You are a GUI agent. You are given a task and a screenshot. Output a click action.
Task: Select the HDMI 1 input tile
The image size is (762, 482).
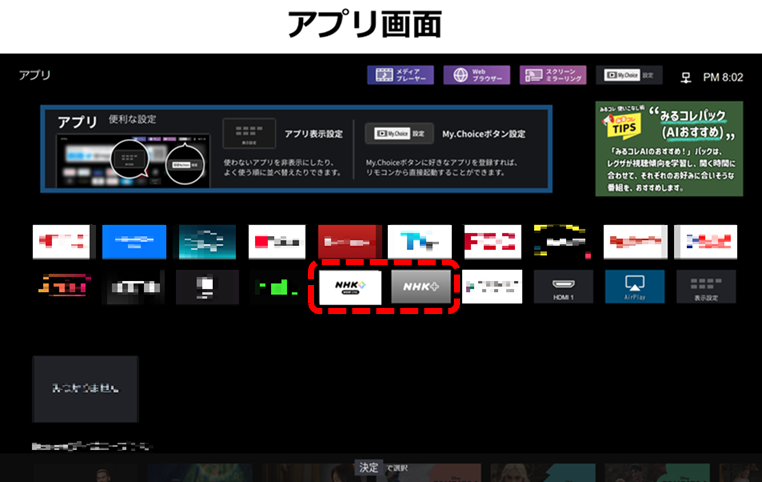point(563,287)
